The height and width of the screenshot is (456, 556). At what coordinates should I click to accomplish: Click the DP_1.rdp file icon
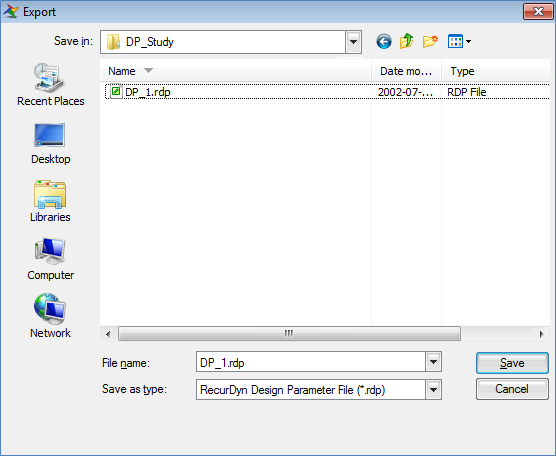[x=116, y=91]
